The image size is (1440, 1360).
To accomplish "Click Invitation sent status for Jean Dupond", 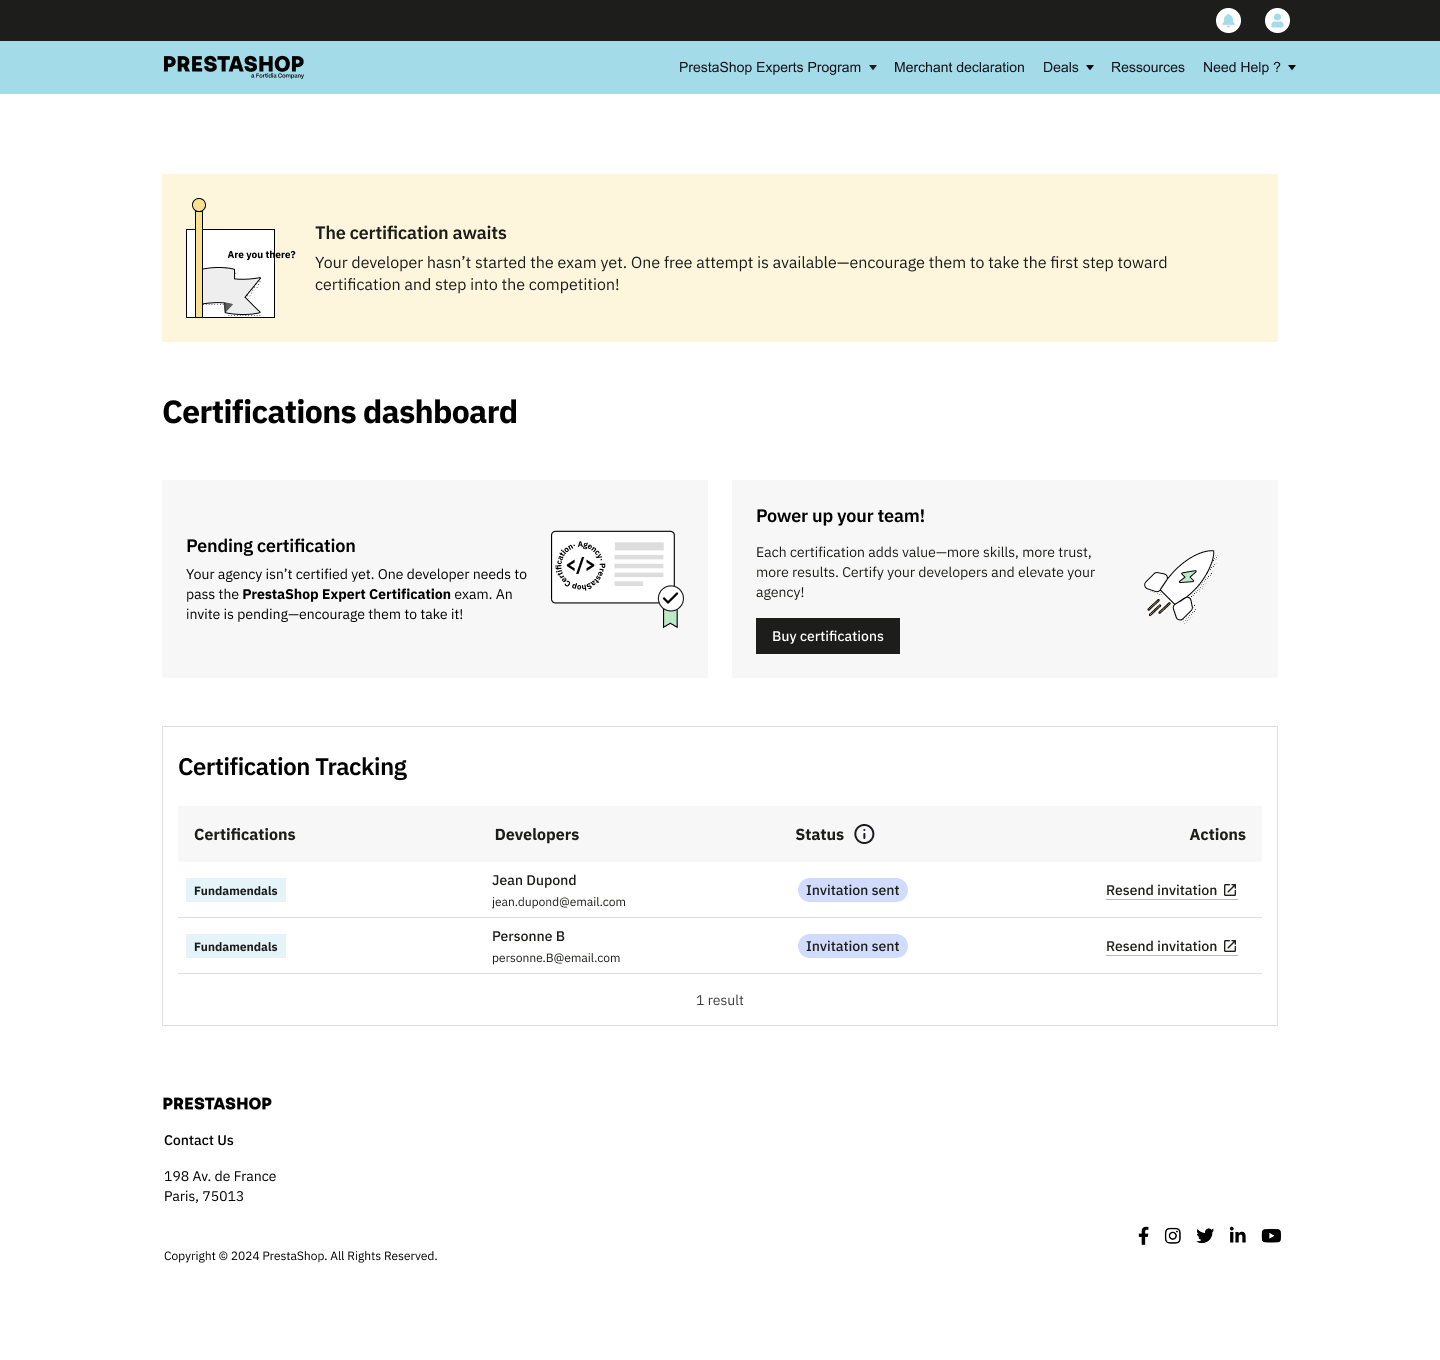I will 853,890.
